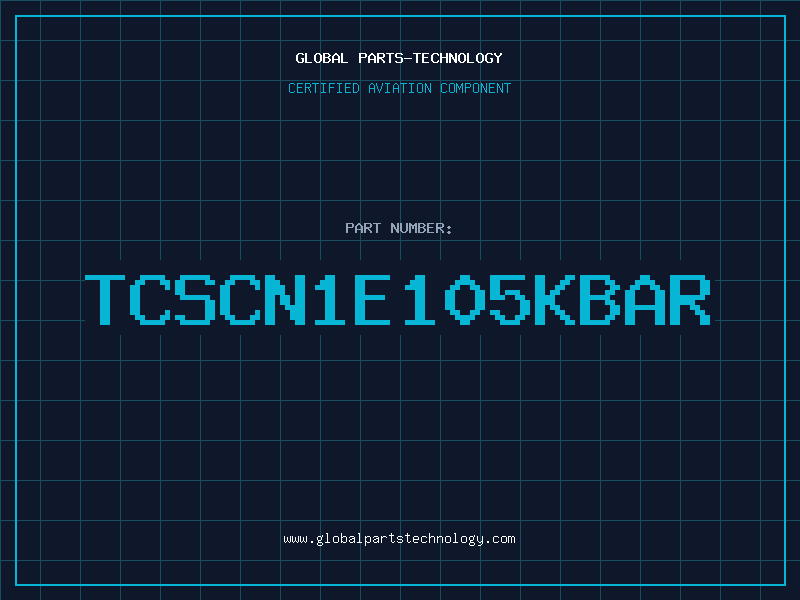The width and height of the screenshot is (800, 600).
Task: Select the part number TCSCN1E105KBAR
Action: click(398, 299)
